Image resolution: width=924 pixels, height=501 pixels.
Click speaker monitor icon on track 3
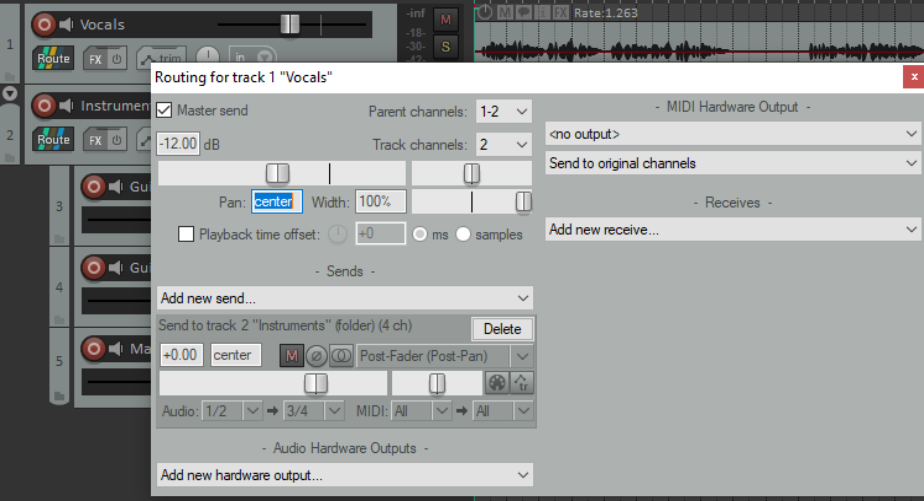(116, 187)
